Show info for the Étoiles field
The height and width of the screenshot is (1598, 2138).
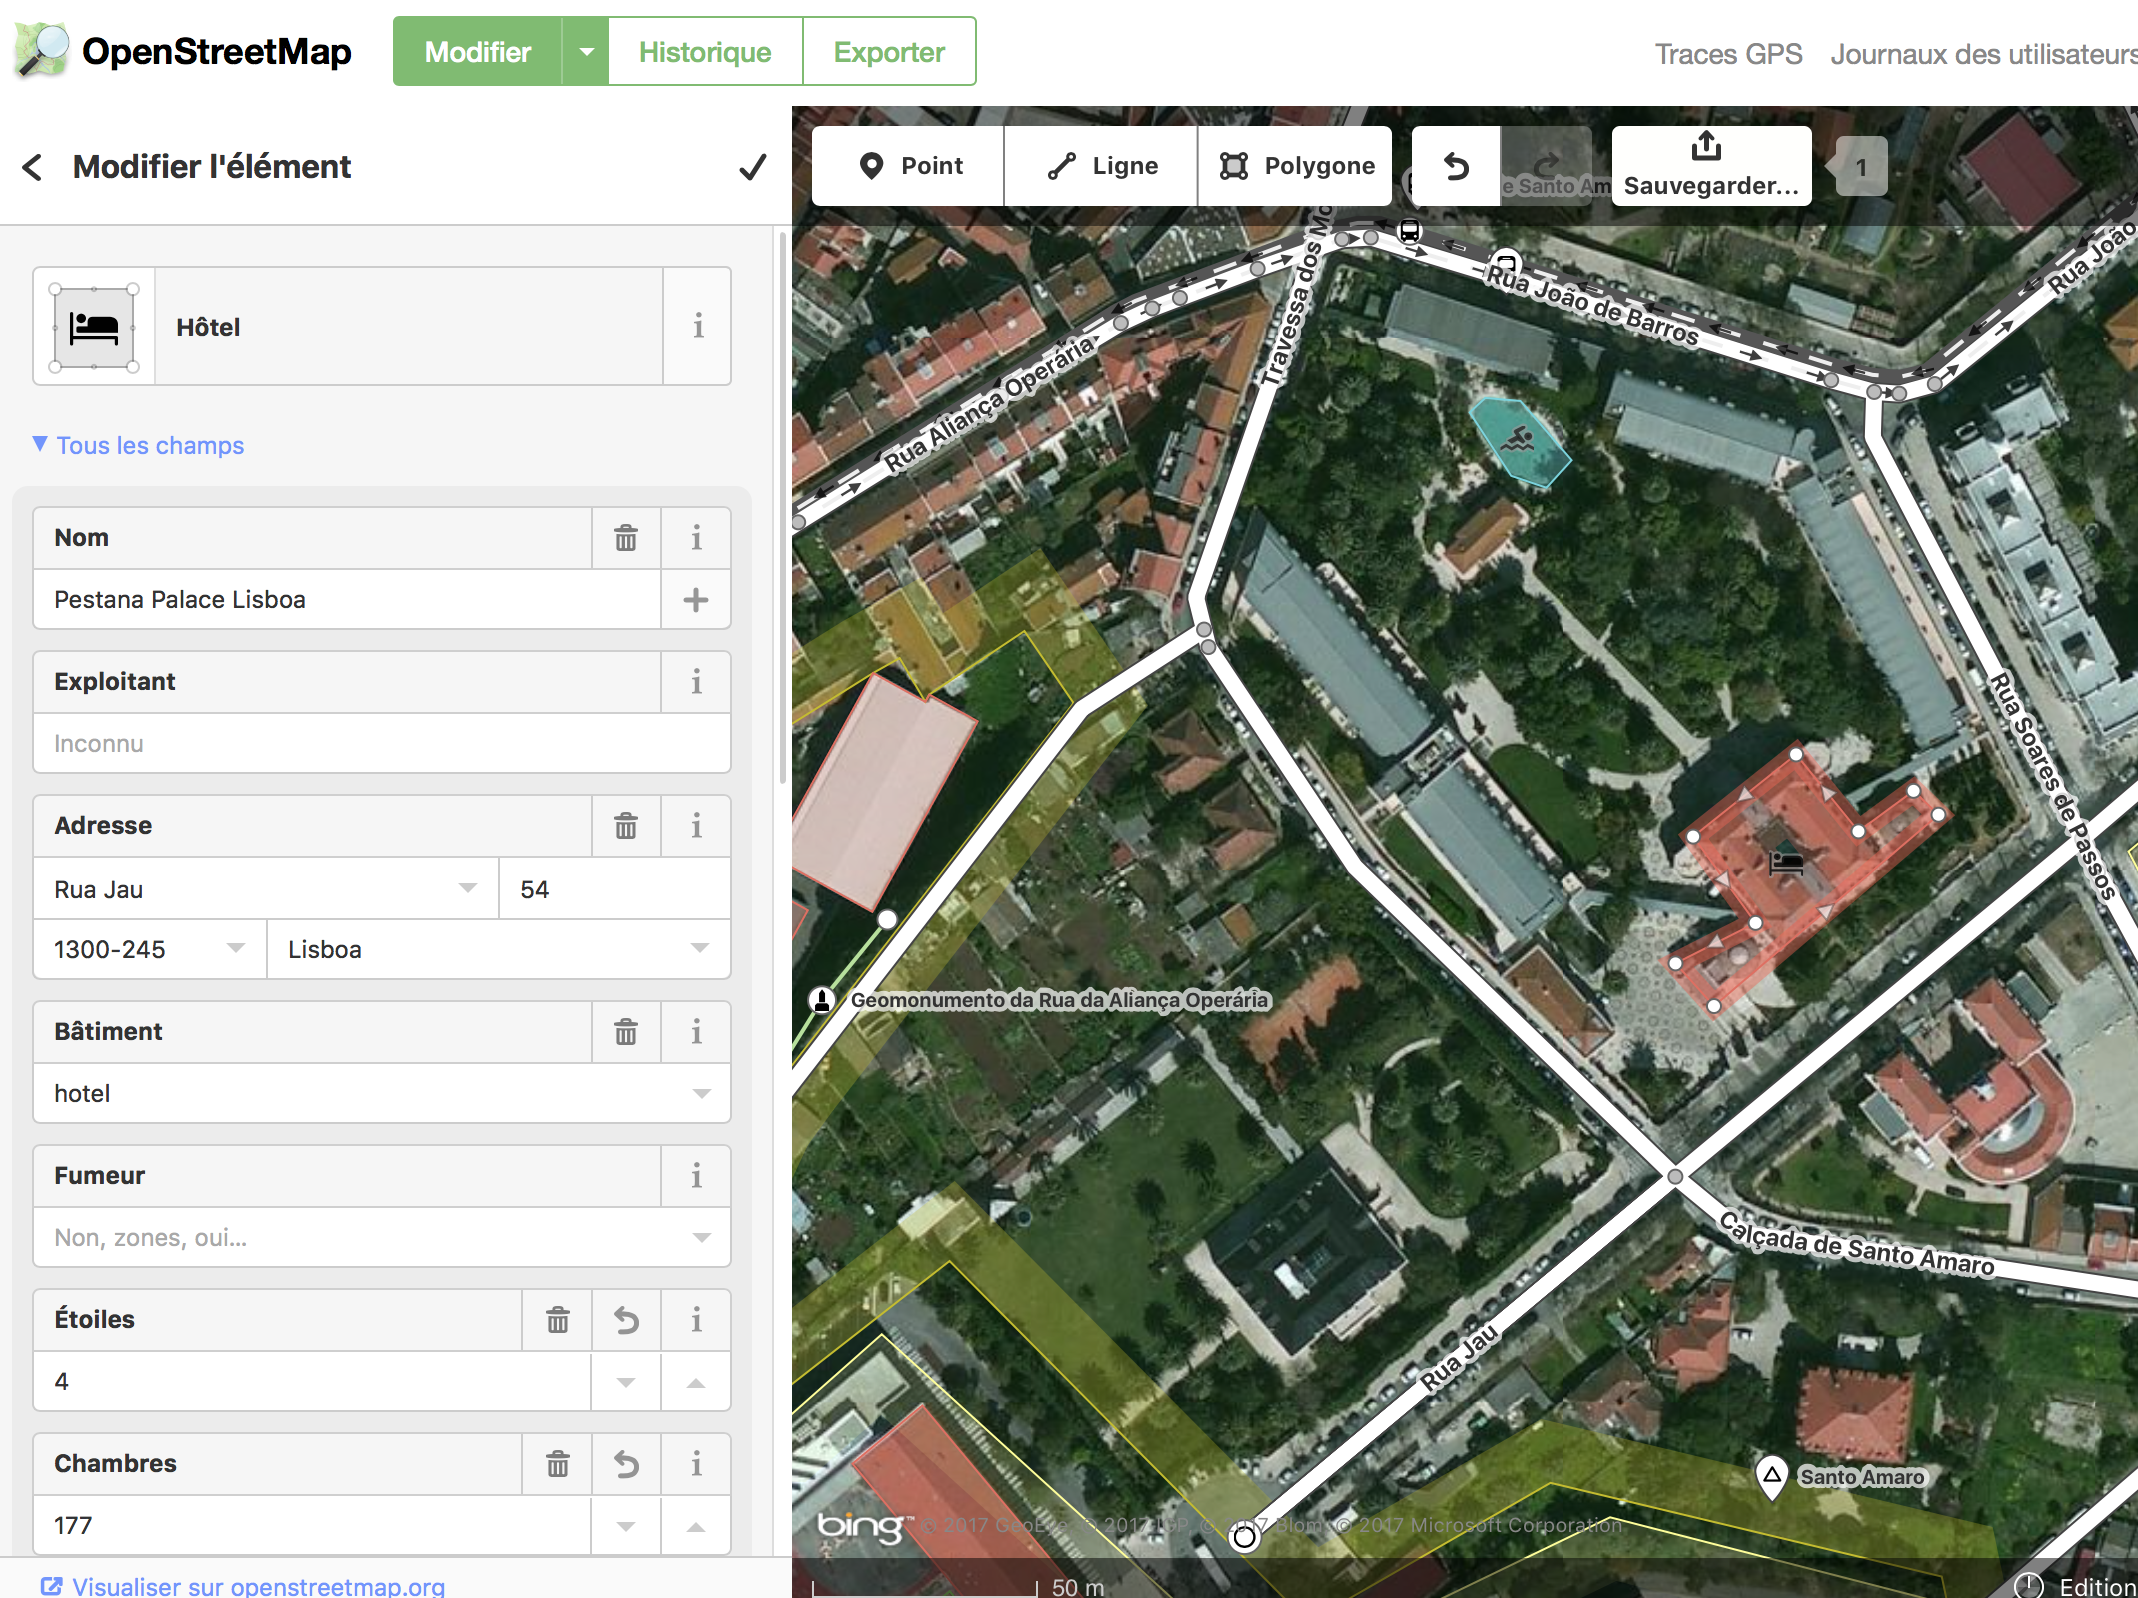pyautogui.click(x=696, y=1320)
